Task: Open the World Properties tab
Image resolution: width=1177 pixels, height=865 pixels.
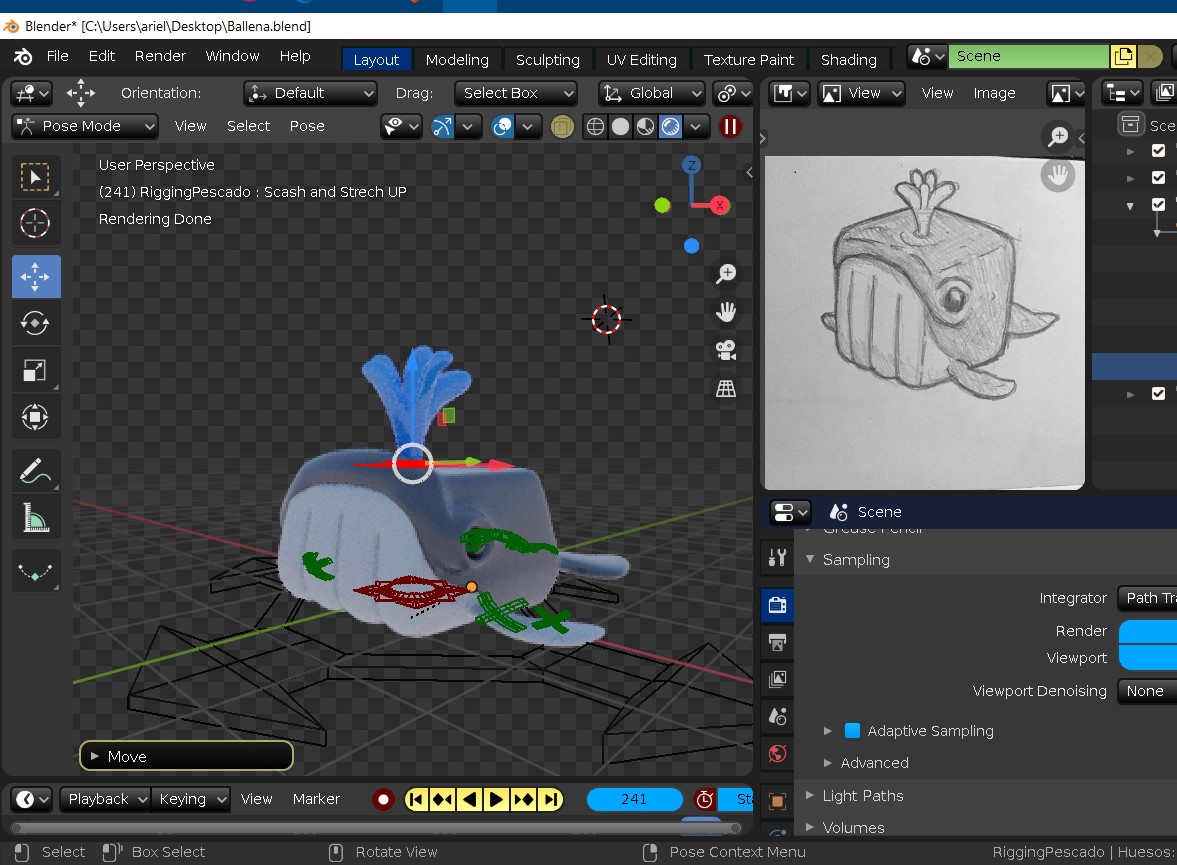Action: [x=776, y=754]
